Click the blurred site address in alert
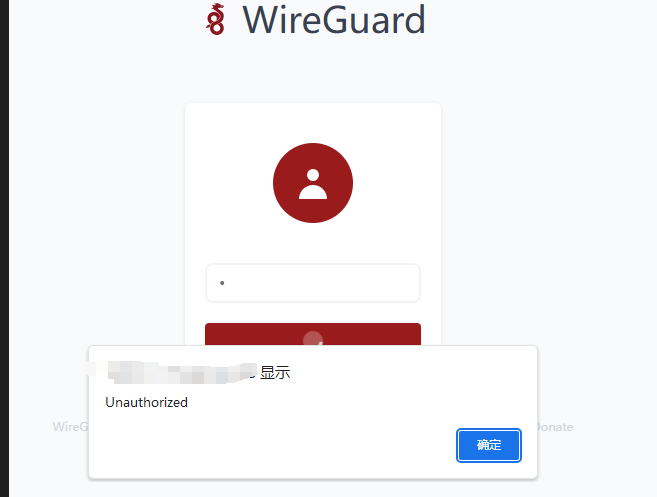The height and width of the screenshot is (497, 657). (172, 372)
